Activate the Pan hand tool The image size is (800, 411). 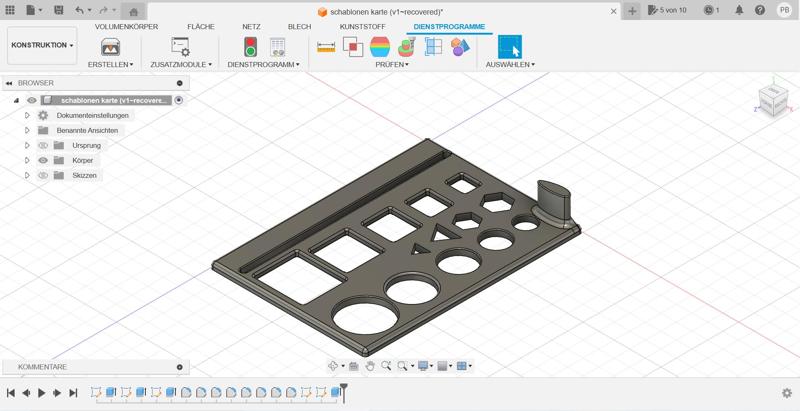click(370, 366)
